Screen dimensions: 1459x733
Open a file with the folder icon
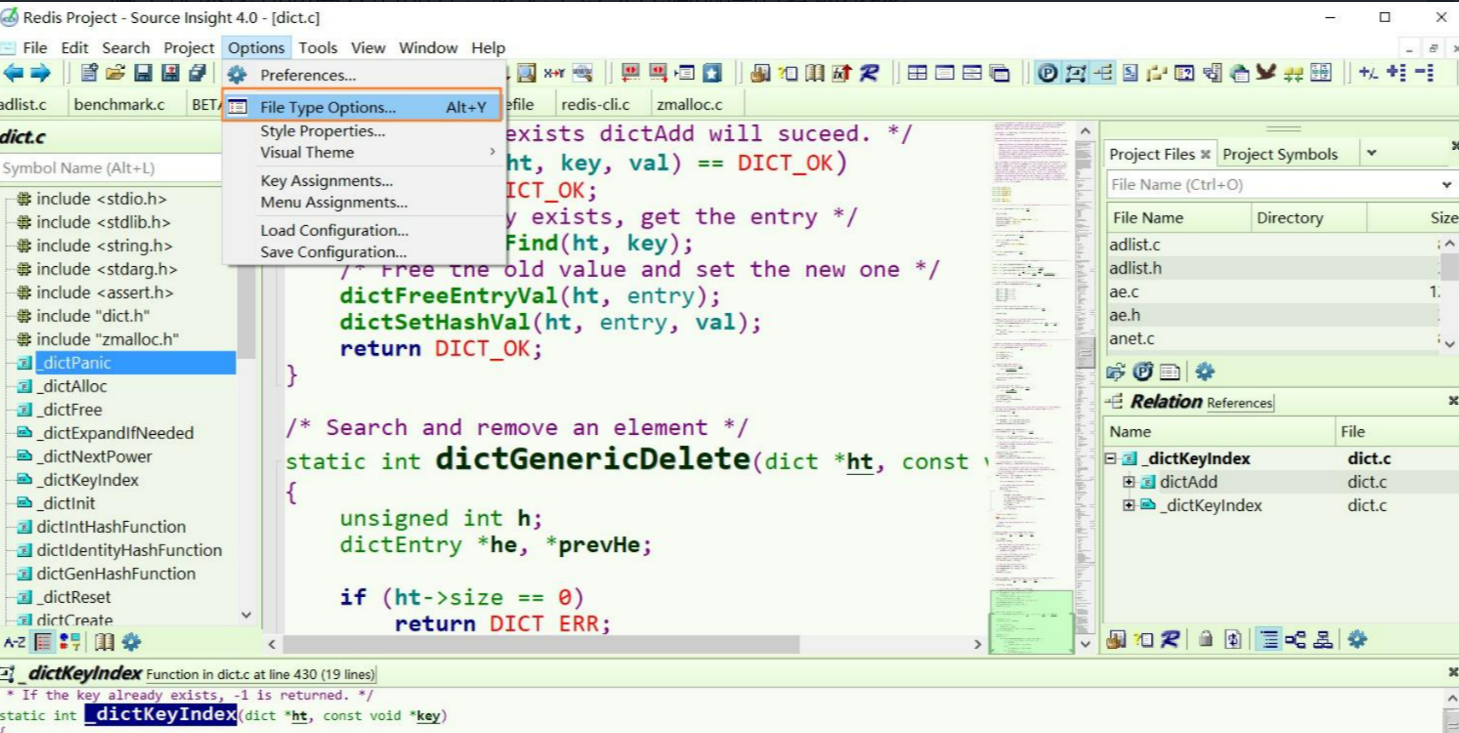pyautogui.click(x=116, y=73)
